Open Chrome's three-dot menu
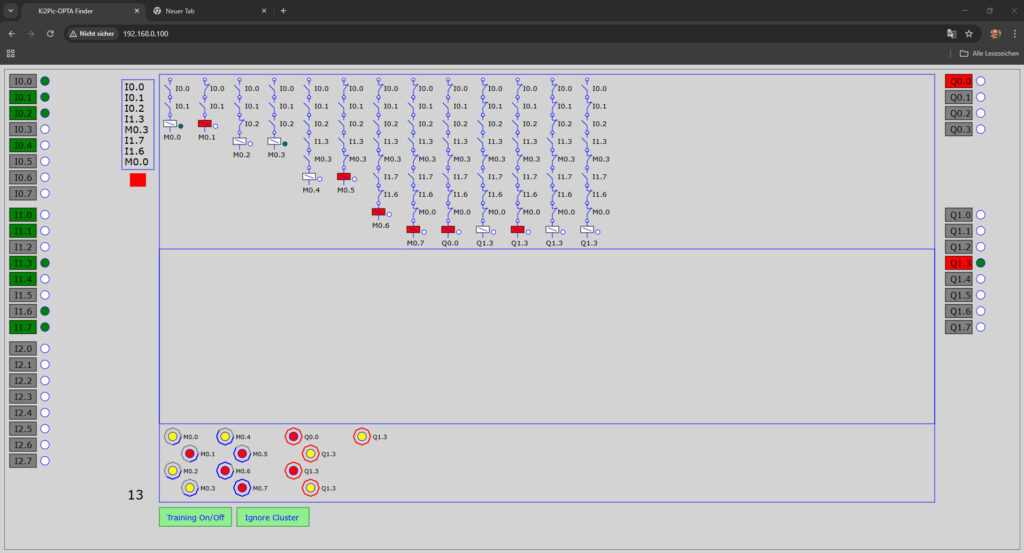Screen dimensions: 1024x553 point(1012,33)
